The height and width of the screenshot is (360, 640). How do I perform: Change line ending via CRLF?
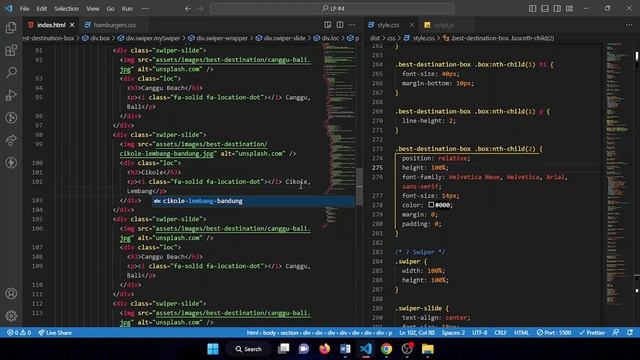[500, 333]
